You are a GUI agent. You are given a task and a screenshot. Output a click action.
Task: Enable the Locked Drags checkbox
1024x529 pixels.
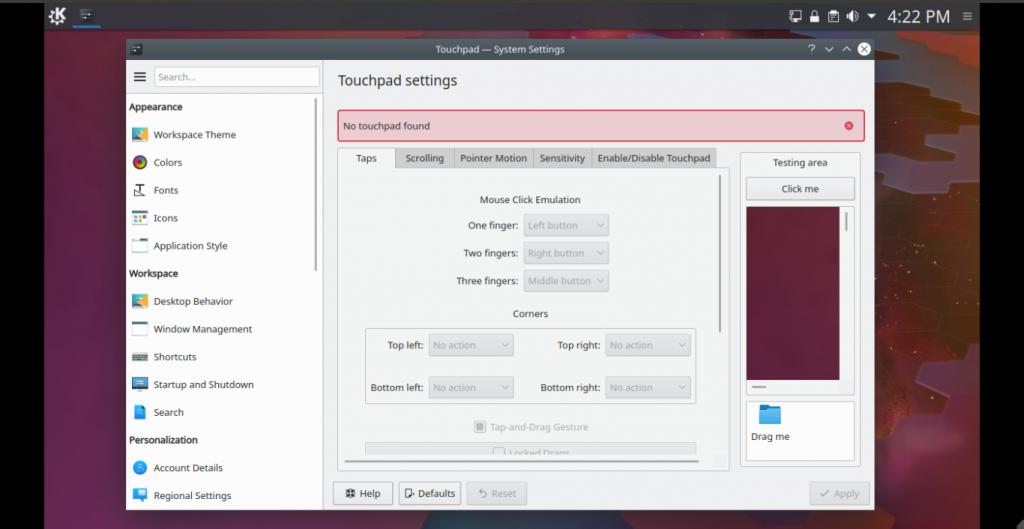499,453
